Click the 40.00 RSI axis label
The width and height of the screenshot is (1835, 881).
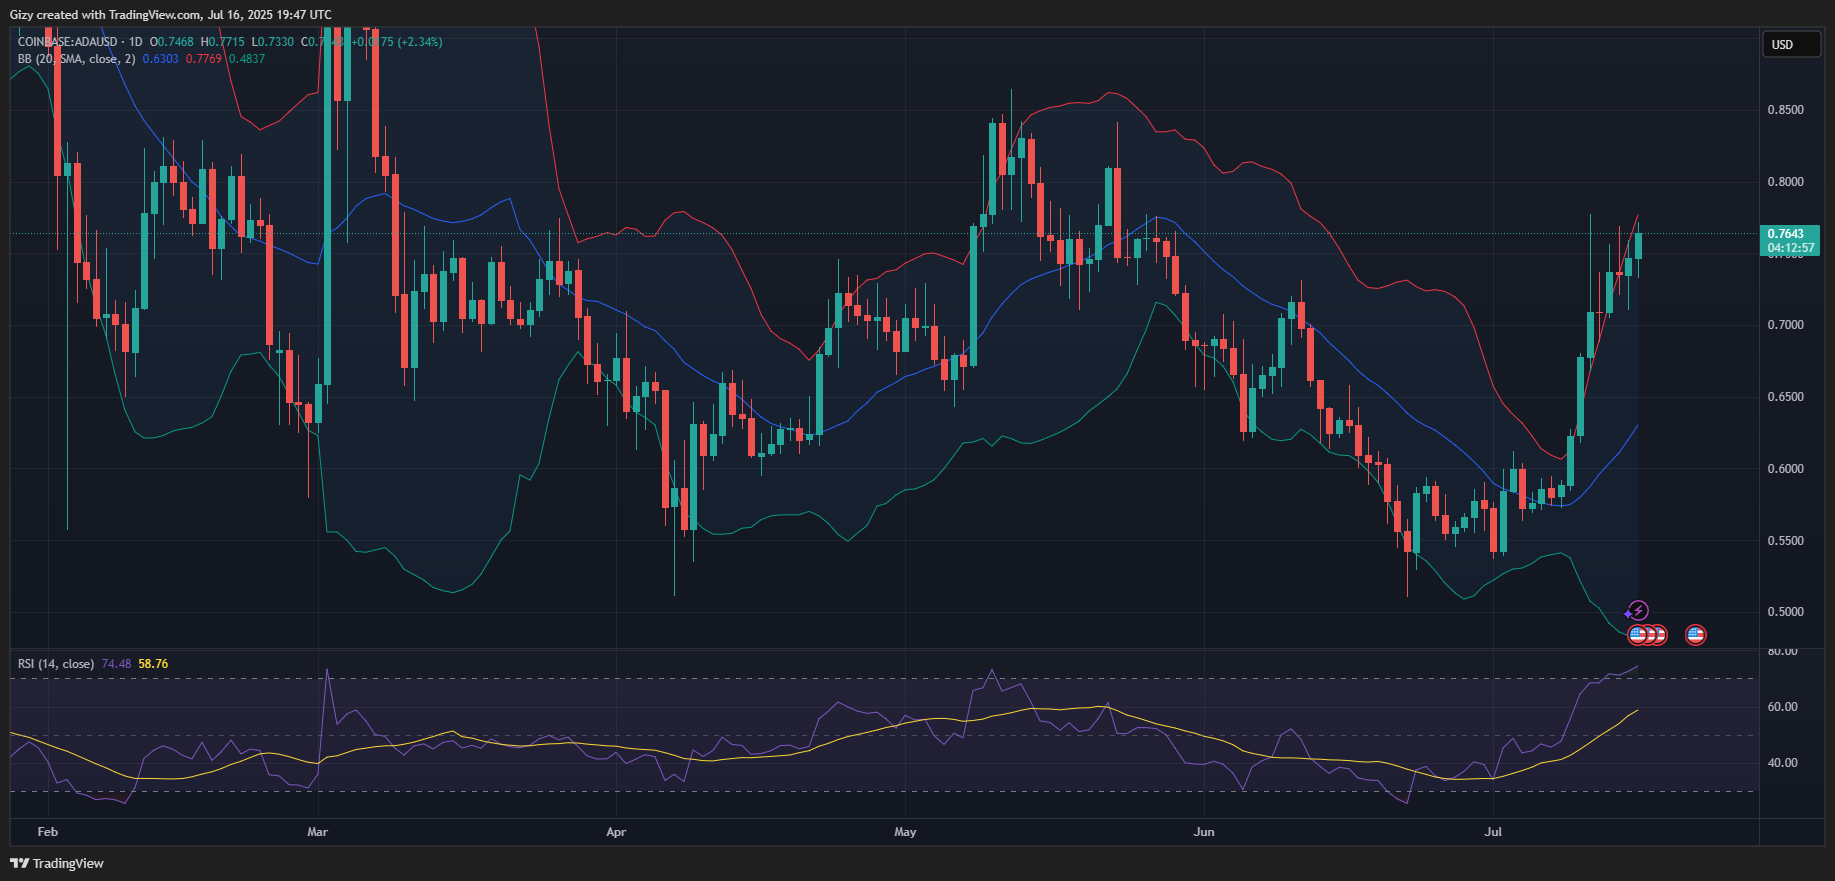1783,763
